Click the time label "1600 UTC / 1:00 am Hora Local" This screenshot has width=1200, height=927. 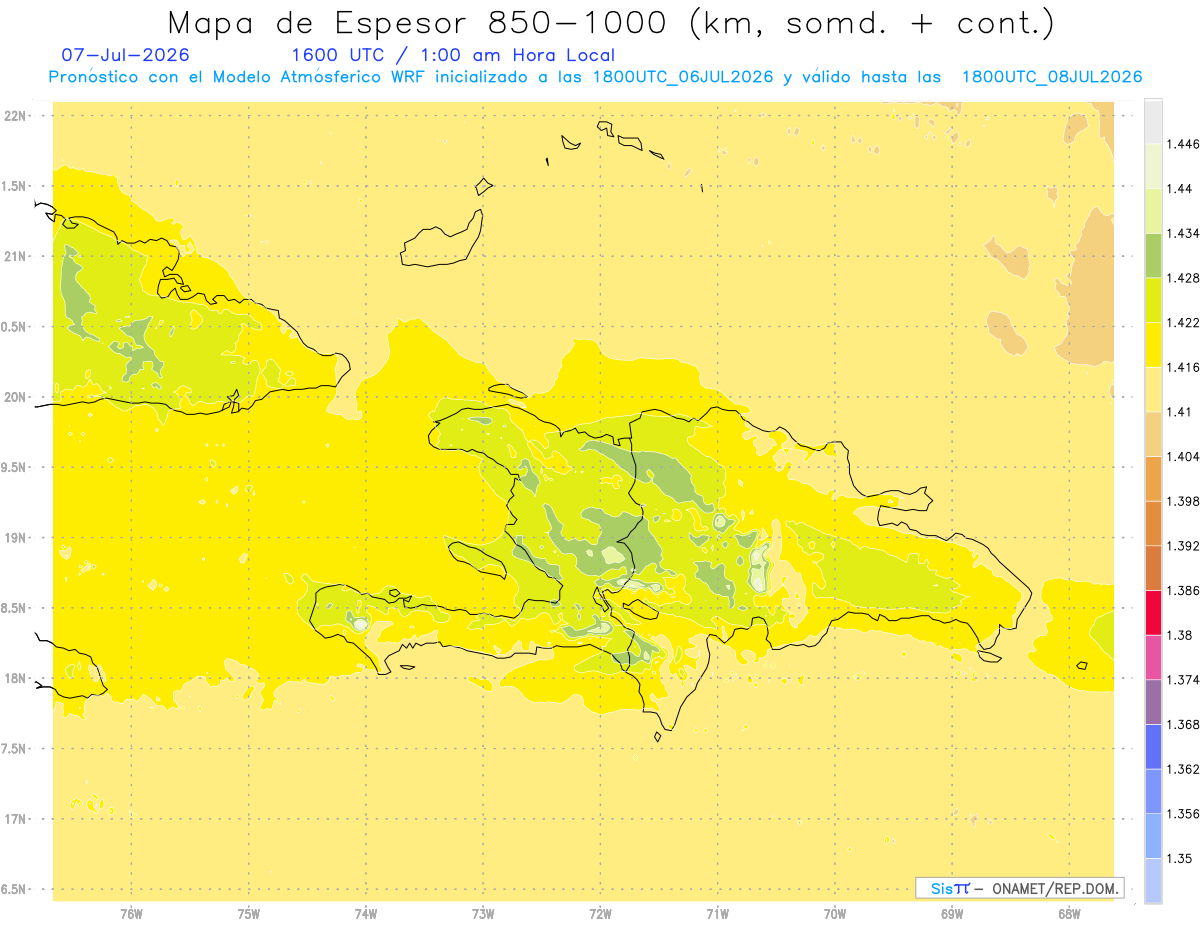453,56
